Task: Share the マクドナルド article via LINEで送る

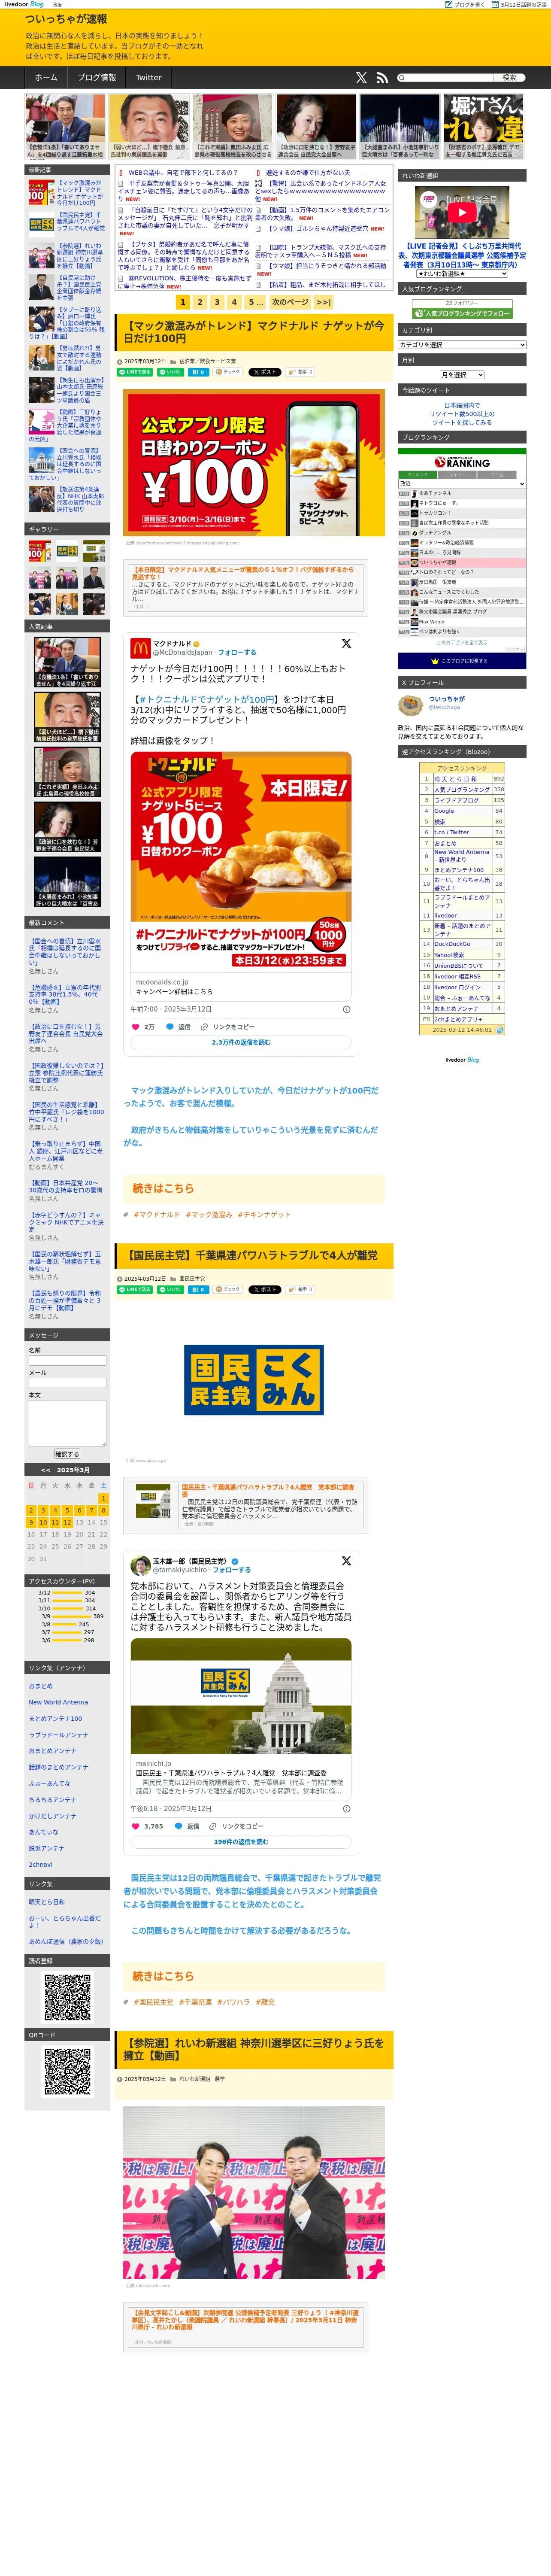Action: click(x=135, y=371)
